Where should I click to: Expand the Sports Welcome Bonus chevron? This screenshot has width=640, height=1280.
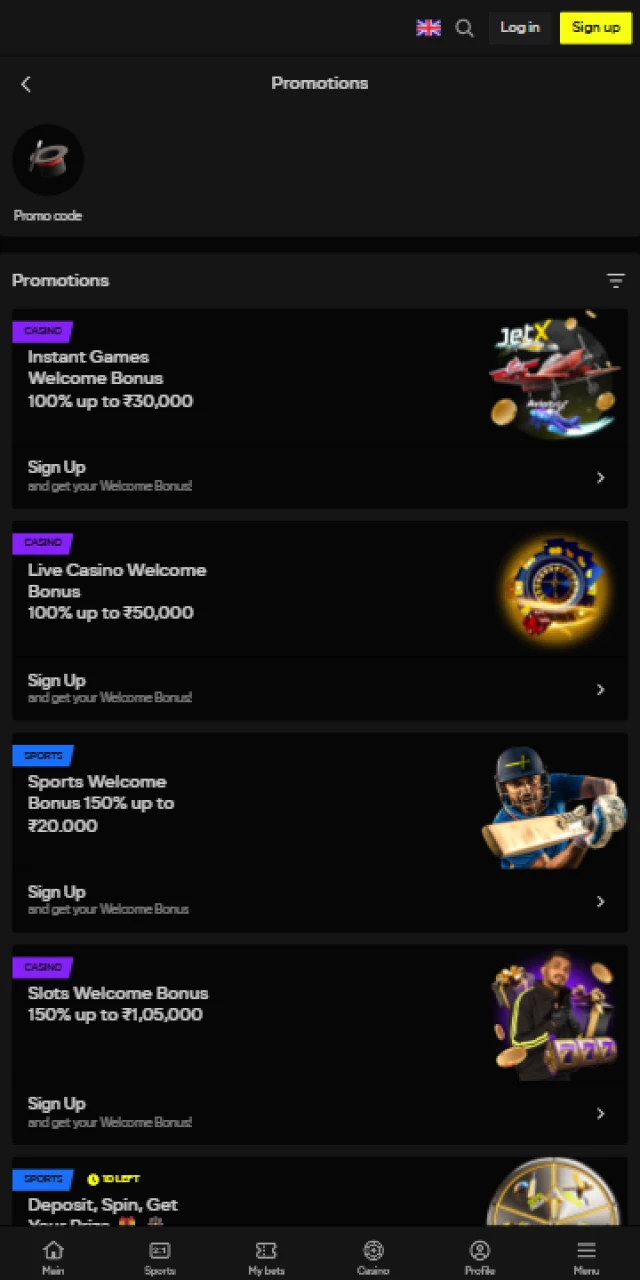click(x=601, y=902)
